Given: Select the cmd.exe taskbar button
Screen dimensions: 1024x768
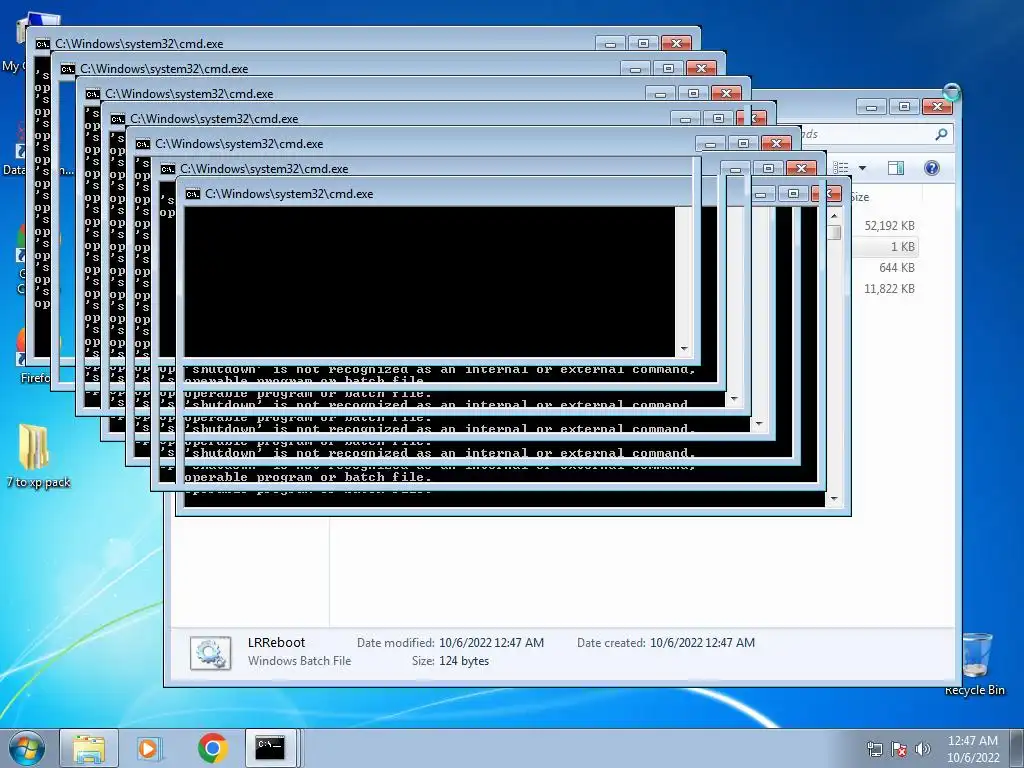Looking at the screenshot, I should [x=271, y=748].
